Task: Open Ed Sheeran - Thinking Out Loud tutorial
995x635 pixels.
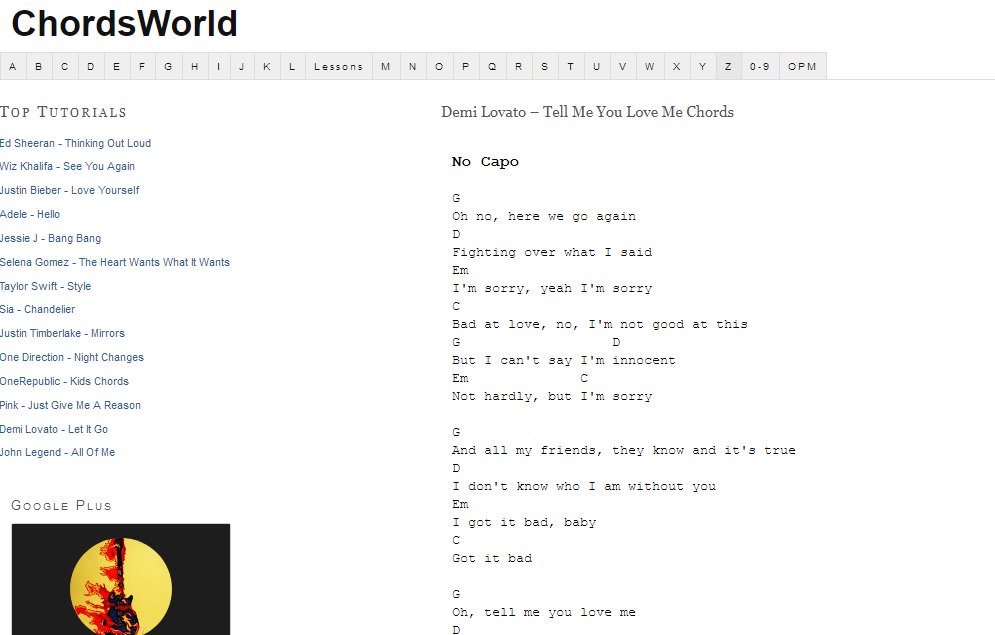Action: click(76, 143)
